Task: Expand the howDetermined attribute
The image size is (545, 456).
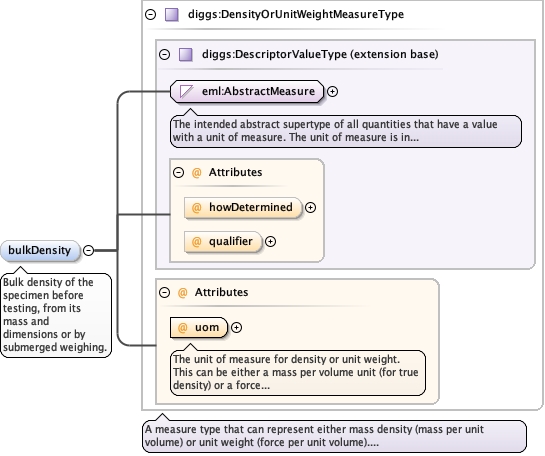Action: pyautogui.click(x=310, y=207)
